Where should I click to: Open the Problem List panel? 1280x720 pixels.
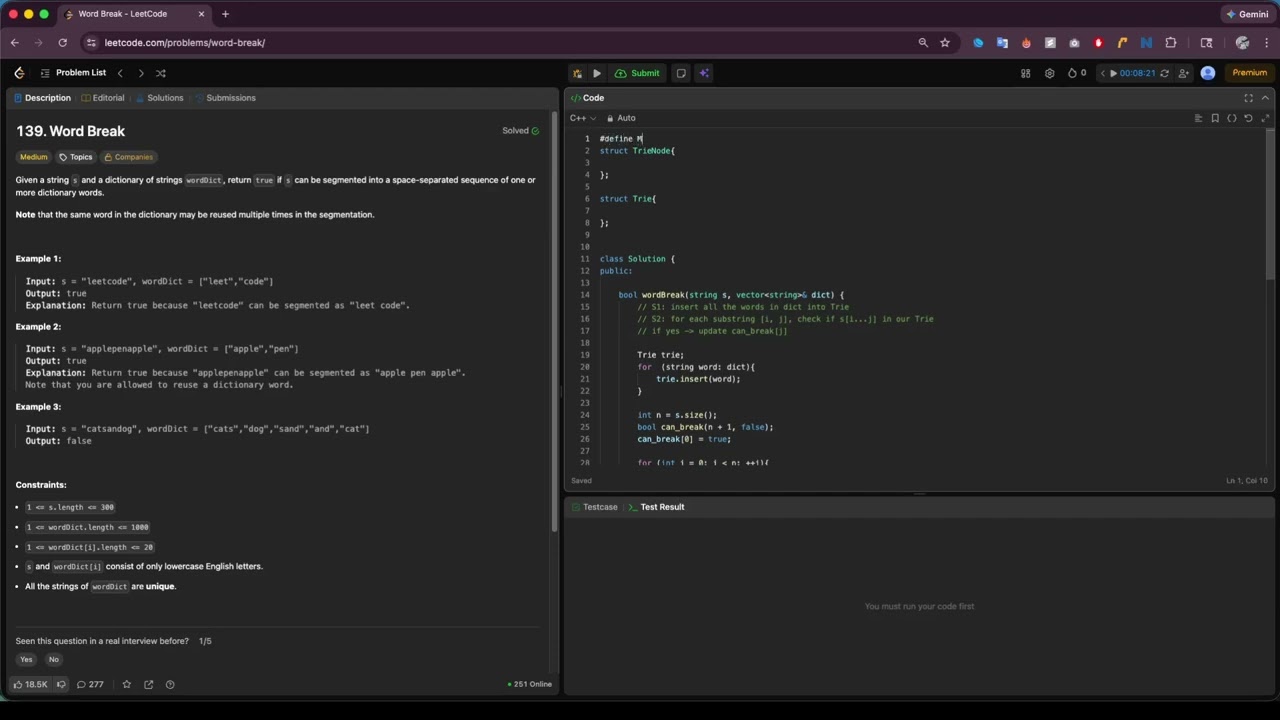[73, 73]
